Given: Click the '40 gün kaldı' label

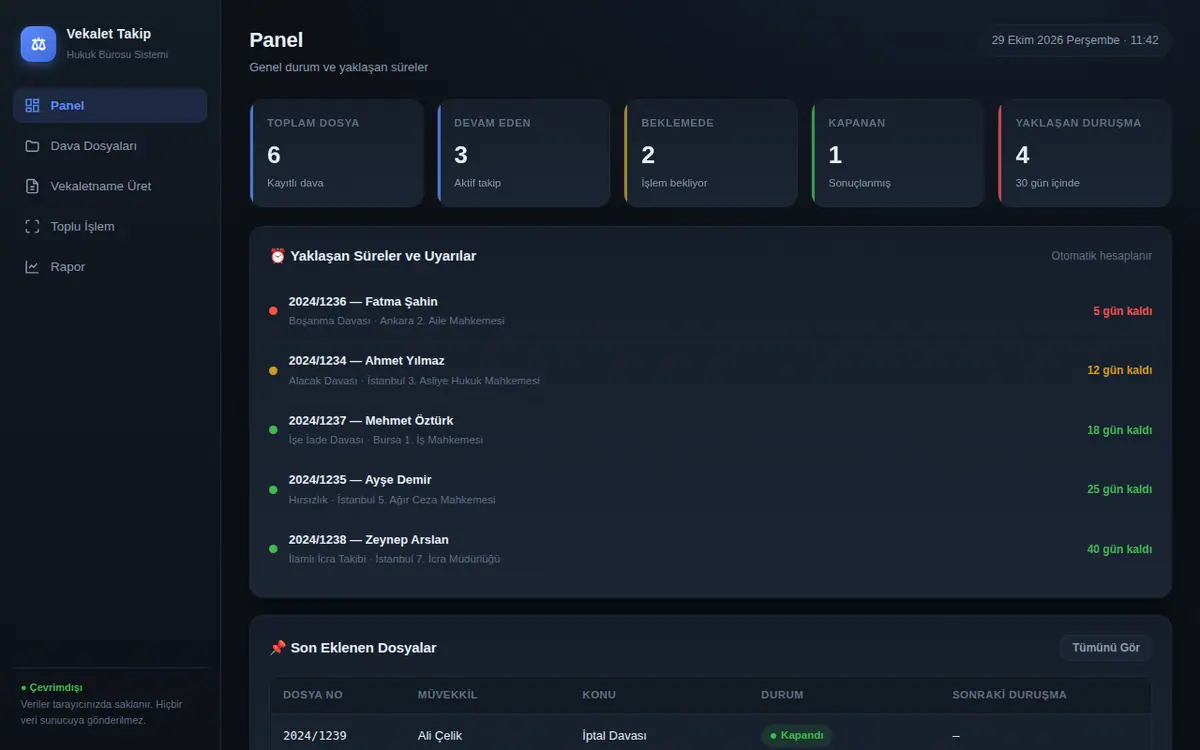Looking at the screenshot, I should point(1119,549).
